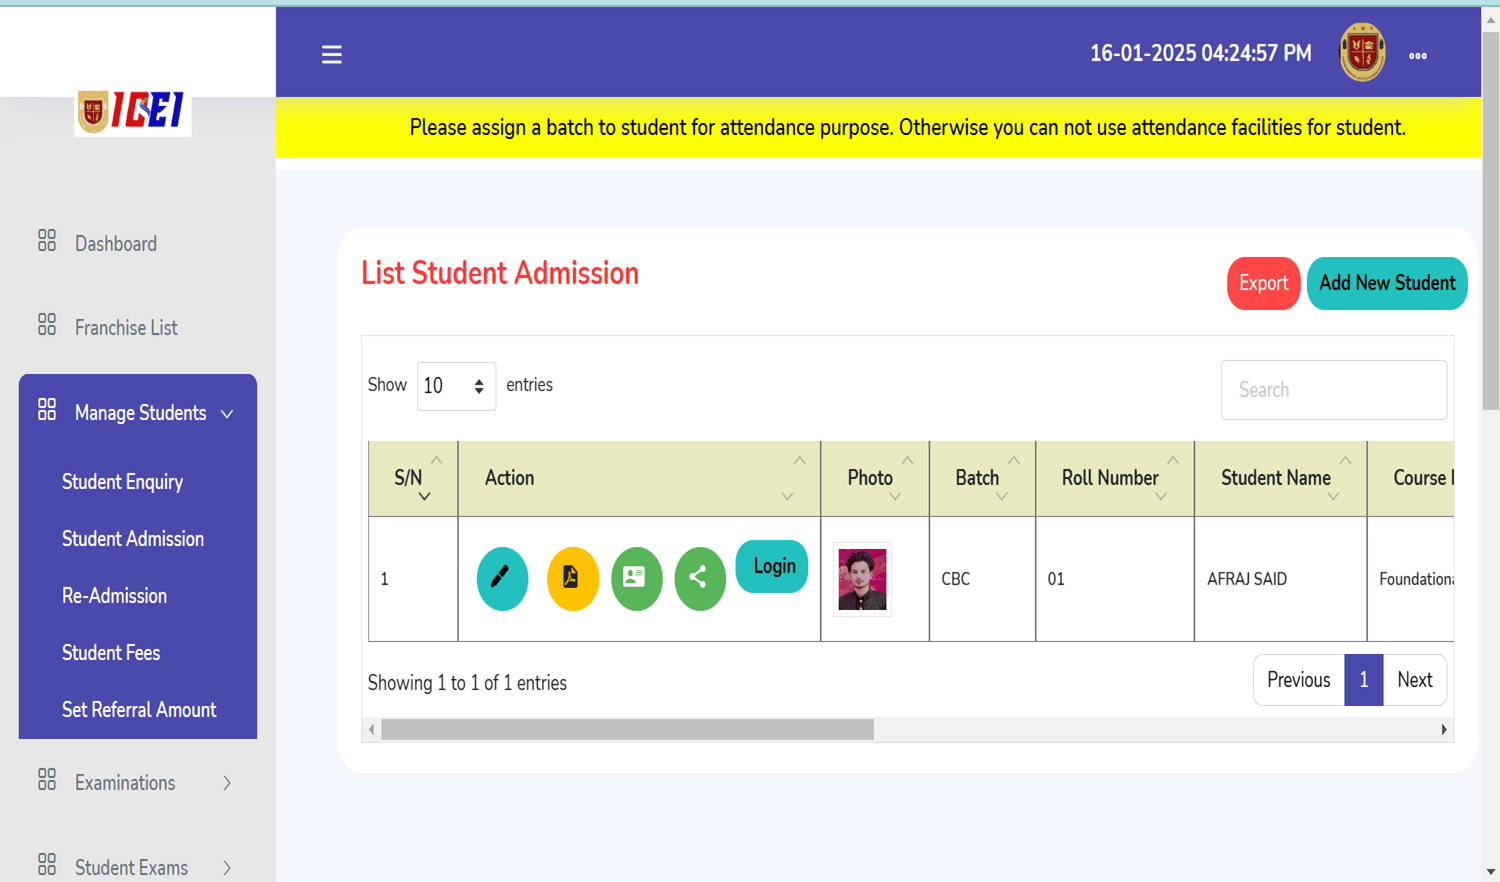This screenshot has height=882, width=1500.
Task: Select Set Referral Amount in sidebar
Action: tap(139, 710)
